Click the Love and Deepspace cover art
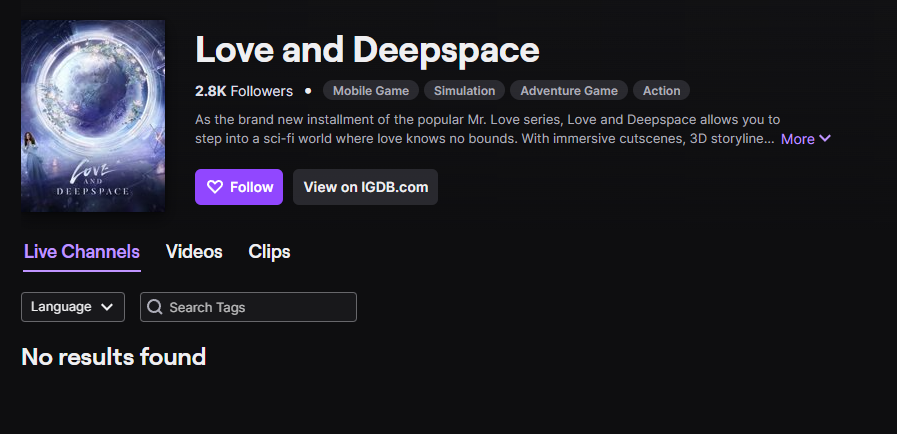 [x=93, y=116]
